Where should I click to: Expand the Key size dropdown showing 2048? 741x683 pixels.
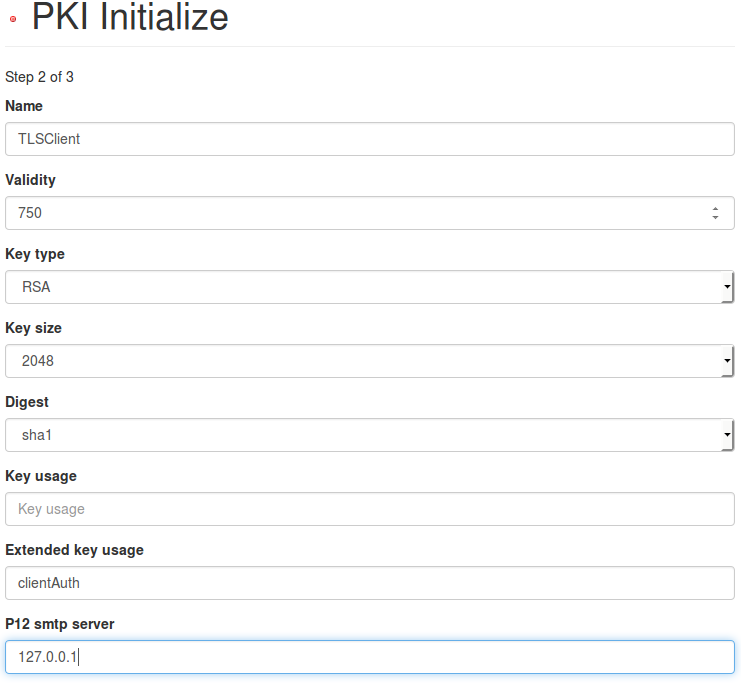(x=370, y=361)
